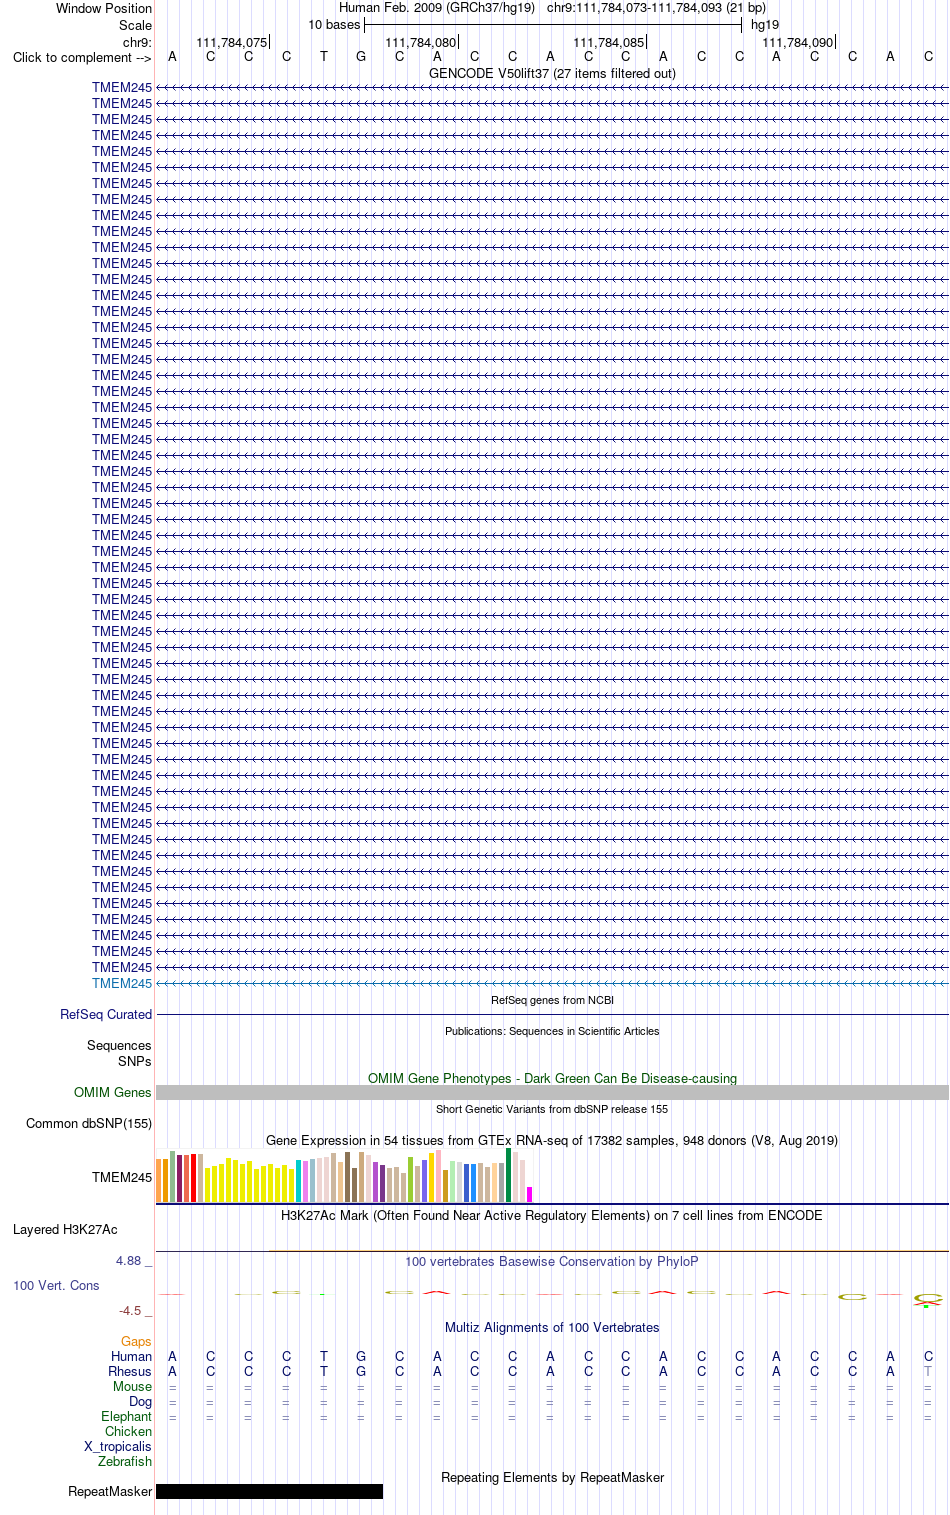Click 'Short Genetic Variants from dbSNP' title
950x1515 pixels.
[552, 1109]
